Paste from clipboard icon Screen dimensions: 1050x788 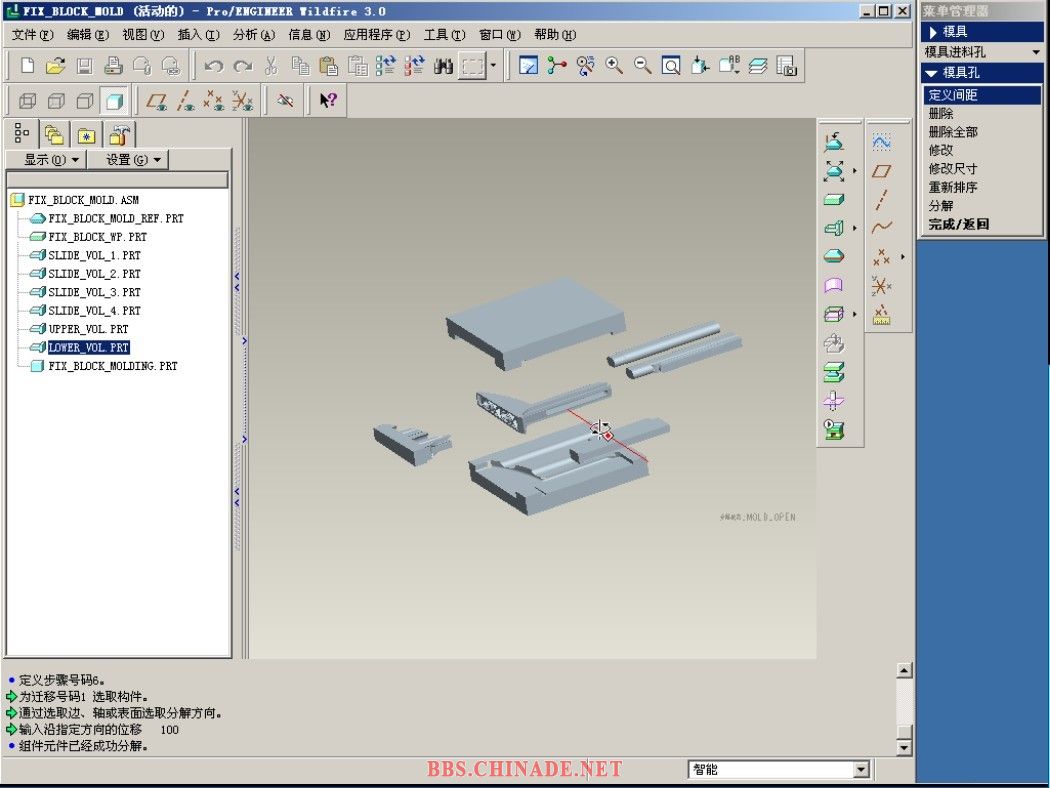coord(328,66)
